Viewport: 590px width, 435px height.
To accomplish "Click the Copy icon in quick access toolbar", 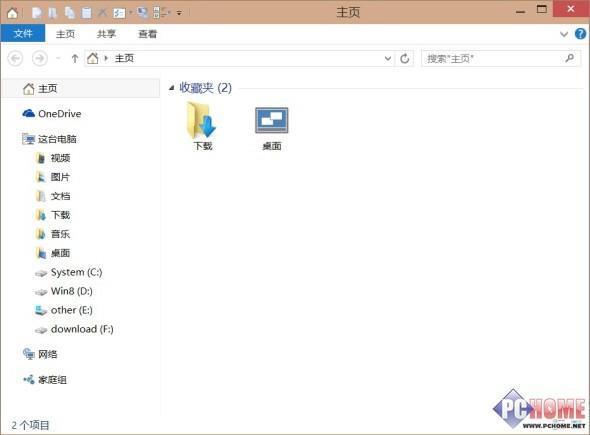I will tap(70, 13).
